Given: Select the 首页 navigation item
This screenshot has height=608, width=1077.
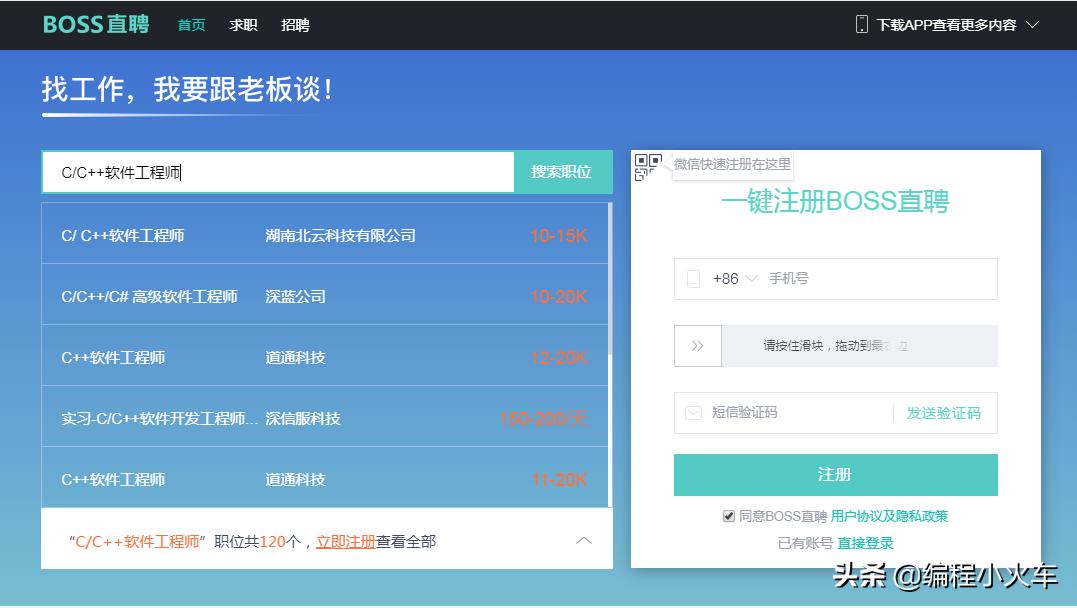Looking at the screenshot, I should click(190, 25).
